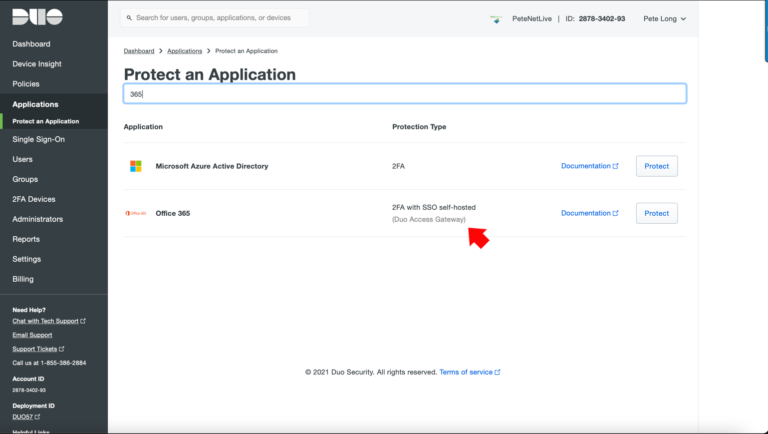This screenshot has width=768, height=434.
Task: Open 2FA Devices in the sidebar
Action: click(34, 199)
